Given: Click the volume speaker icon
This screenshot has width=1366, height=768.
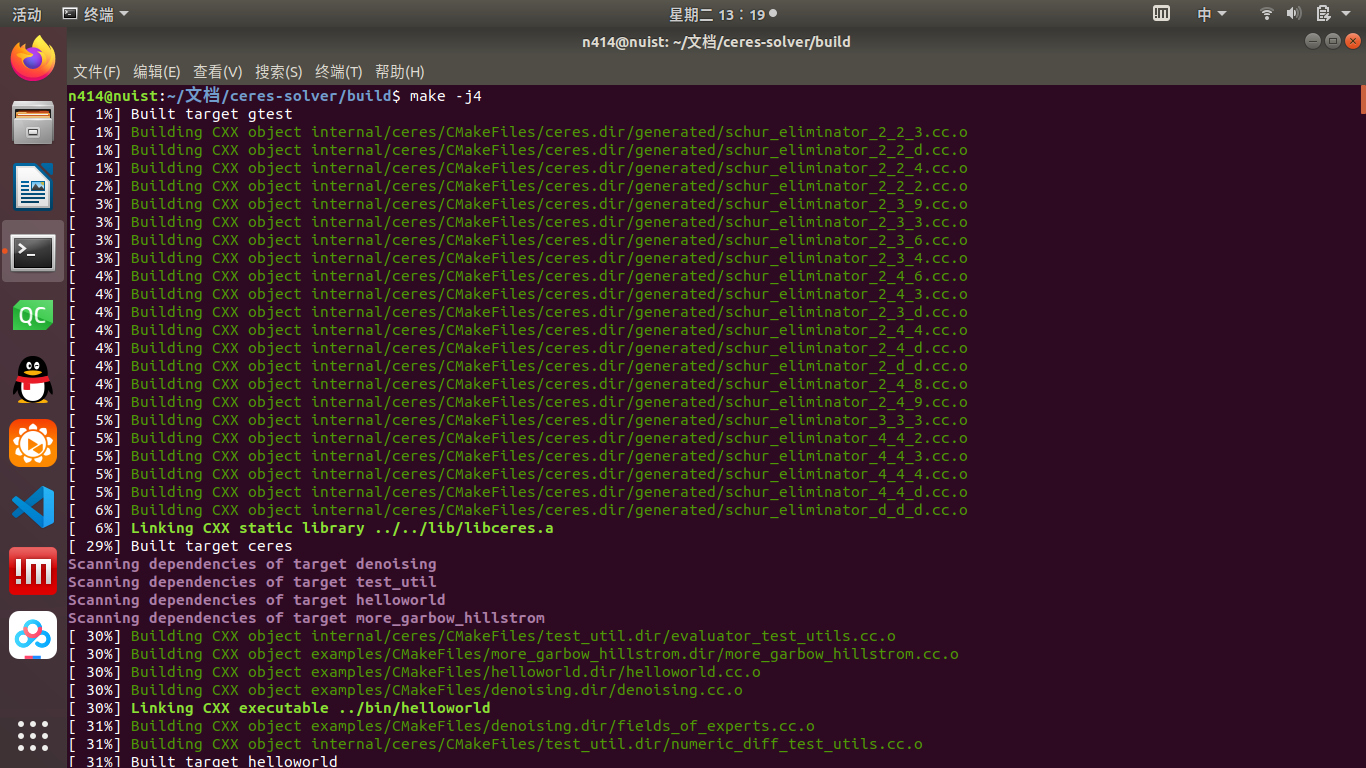Looking at the screenshot, I should click(1293, 14).
